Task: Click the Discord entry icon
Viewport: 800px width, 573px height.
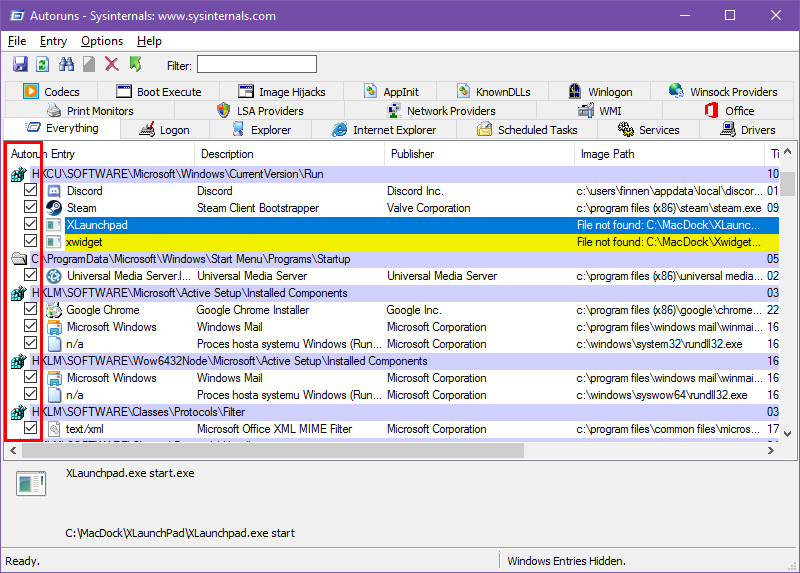Action: pyautogui.click(x=54, y=191)
